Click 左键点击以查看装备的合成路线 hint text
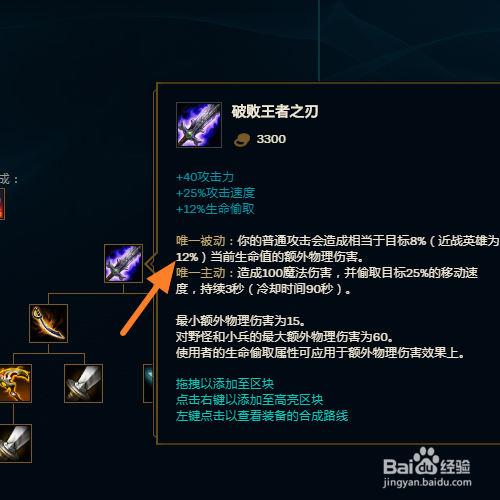 (262, 416)
